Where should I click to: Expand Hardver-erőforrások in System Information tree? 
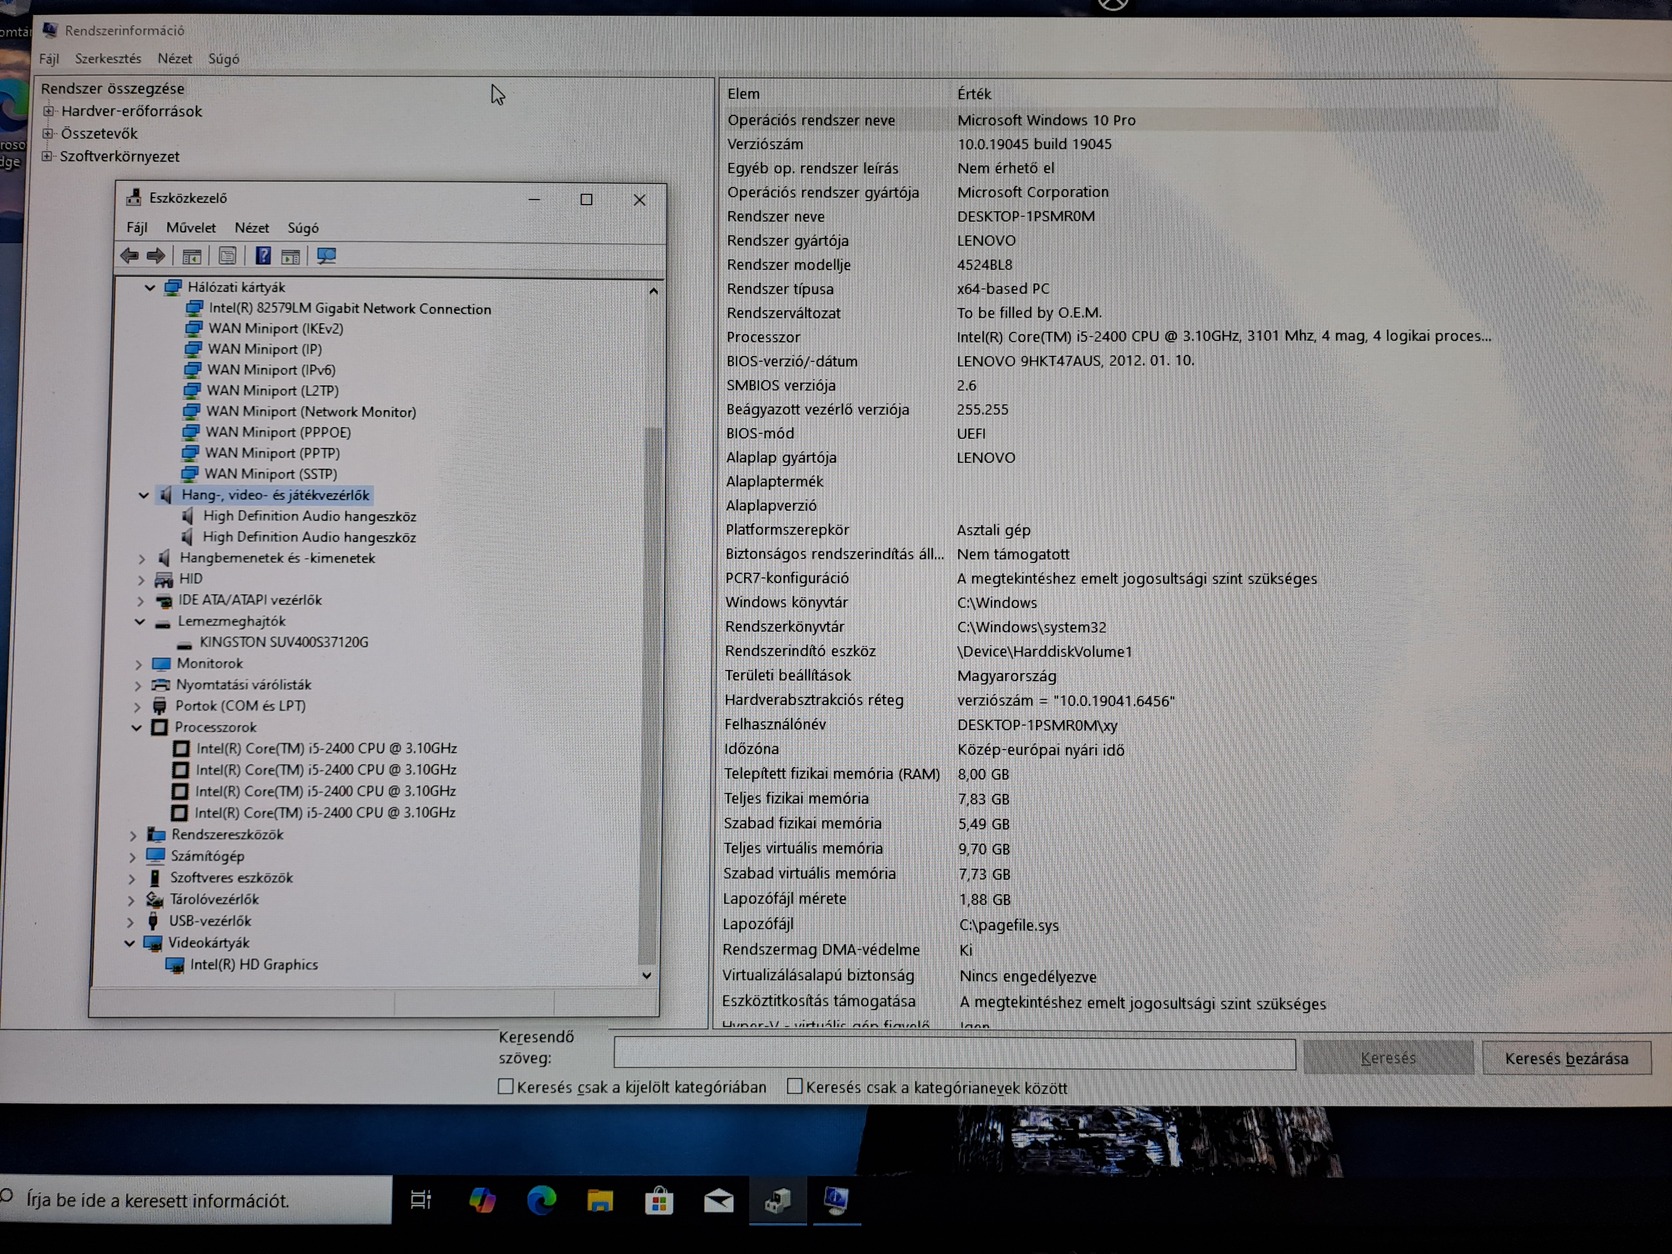pos(48,111)
